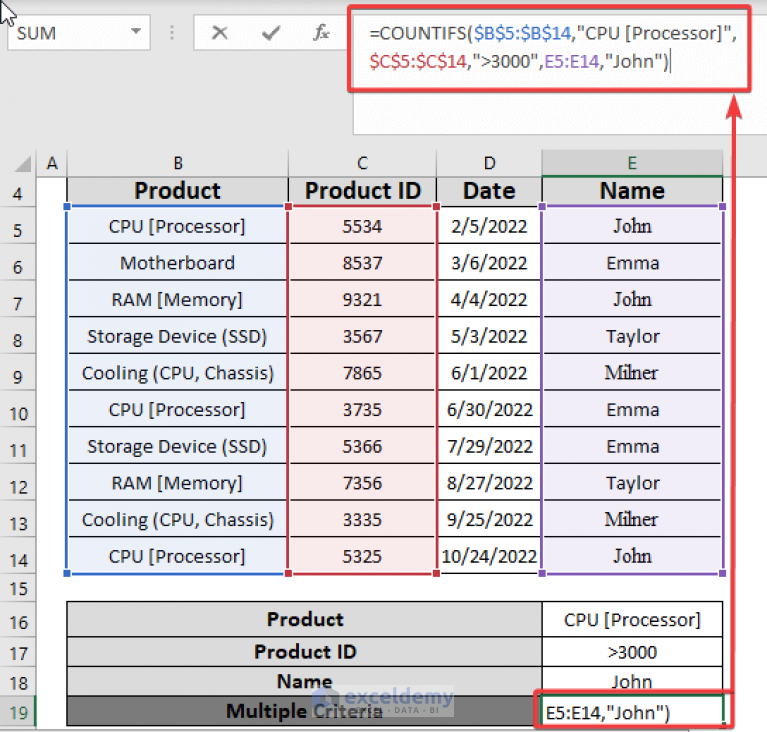The width and height of the screenshot is (767, 732).
Task: Select cell with Product ID 5366
Action: coord(362,446)
